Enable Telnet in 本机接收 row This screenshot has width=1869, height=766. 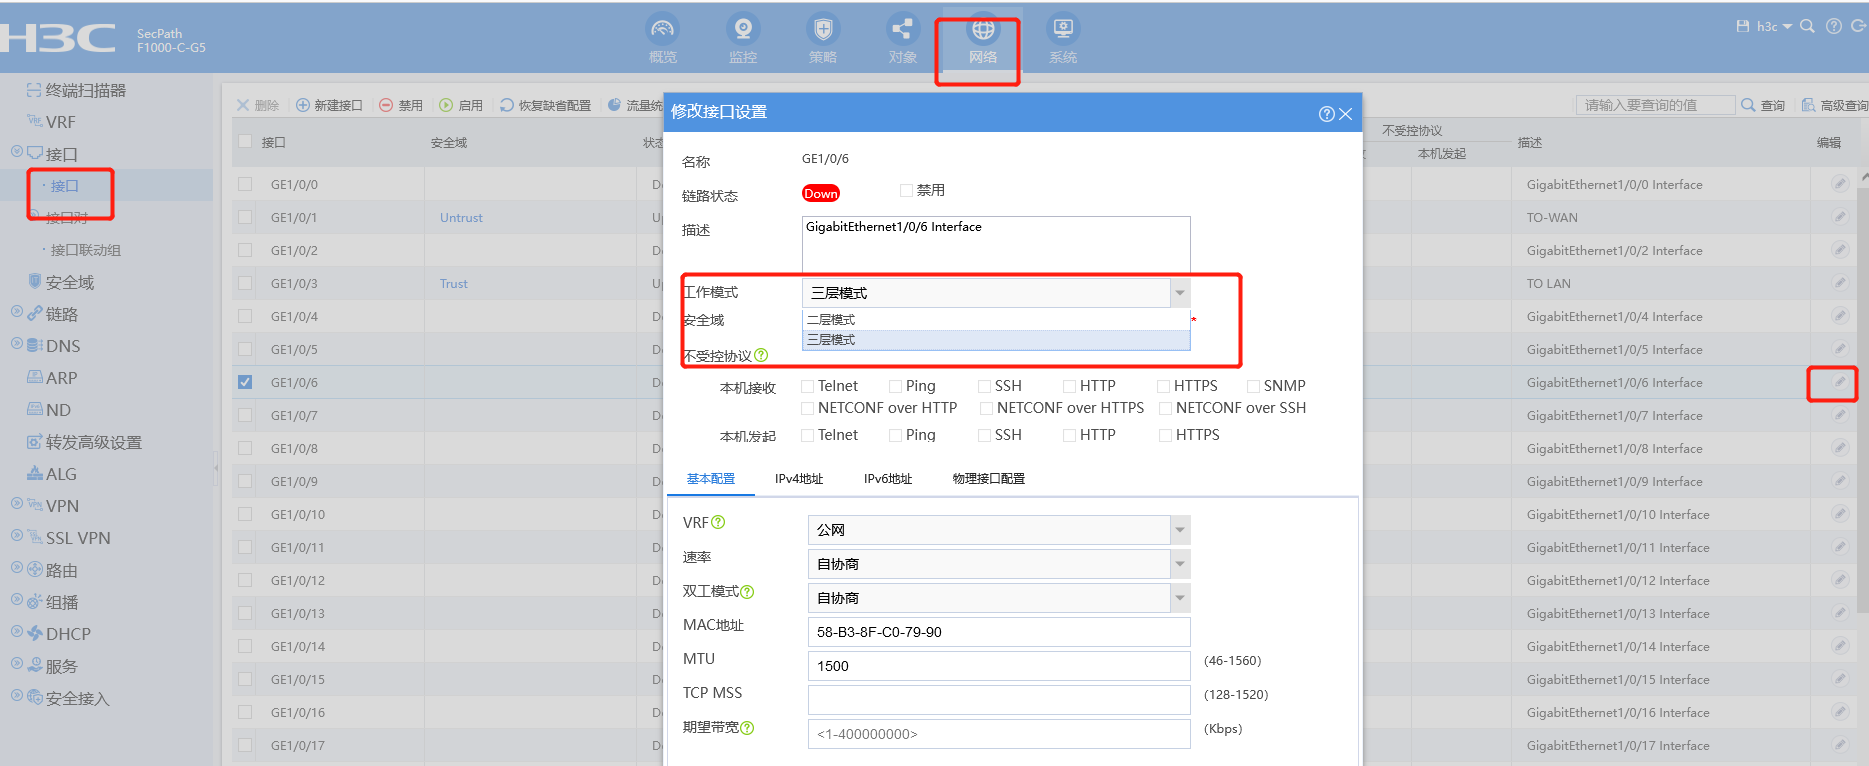[x=807, y=386]
